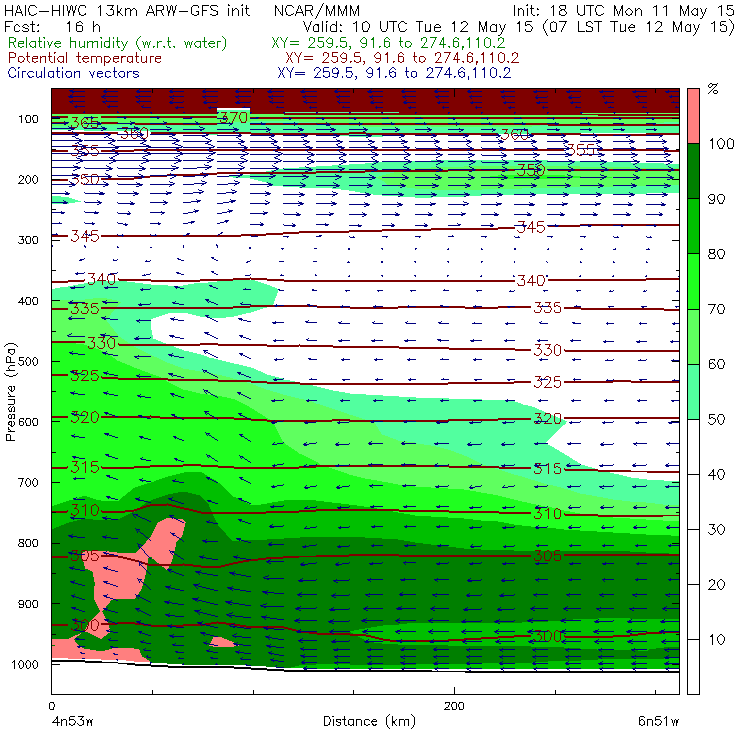Viewport: 740px width, 740px height.
Task: Pick the 50–60% aqua colorbar segment
Action: [x=693, y=392]
